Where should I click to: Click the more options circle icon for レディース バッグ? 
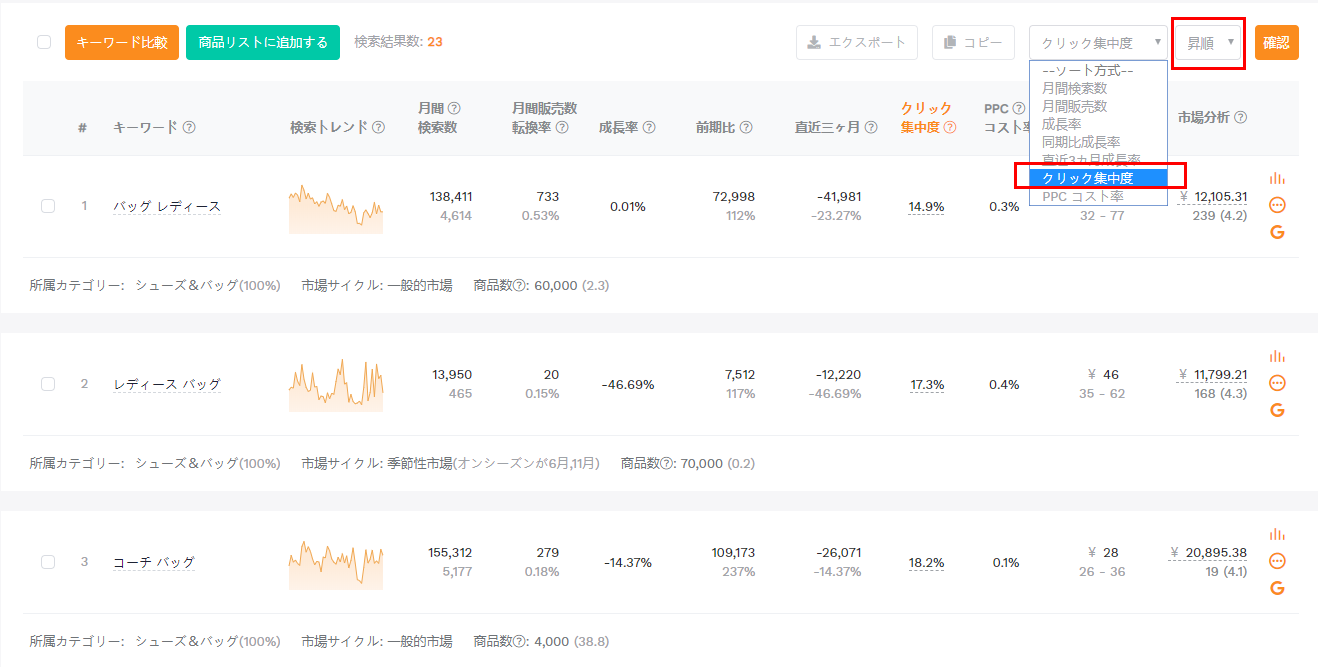click(x=1277, y=383)
